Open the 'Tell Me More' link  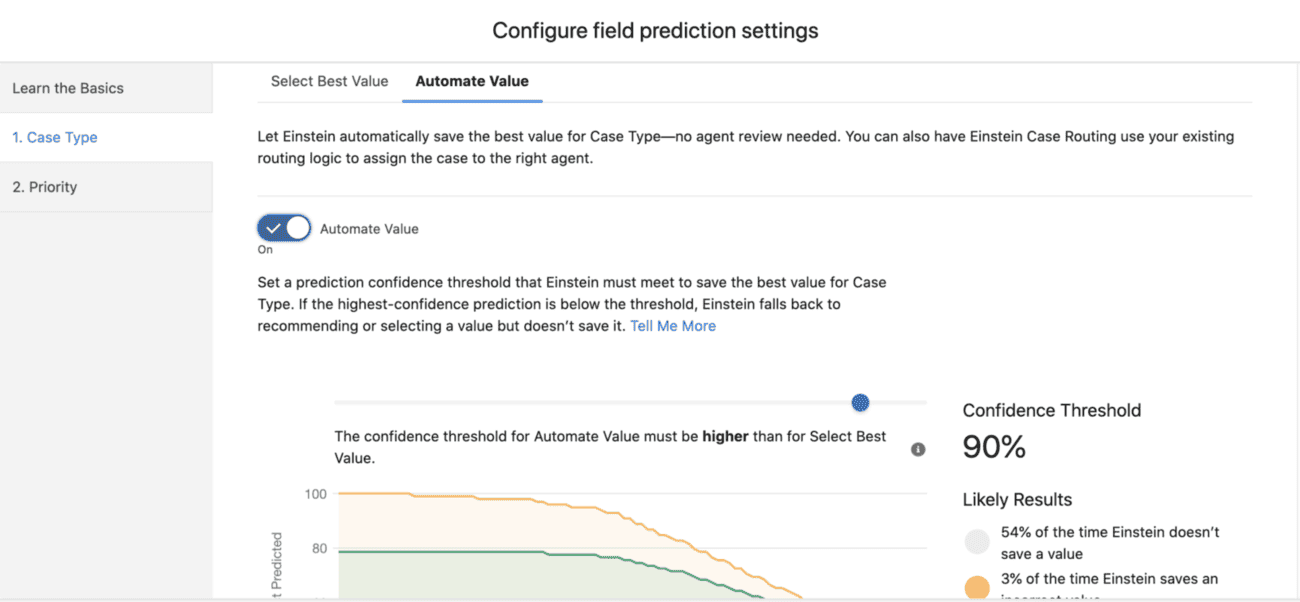tap(673, 325)
